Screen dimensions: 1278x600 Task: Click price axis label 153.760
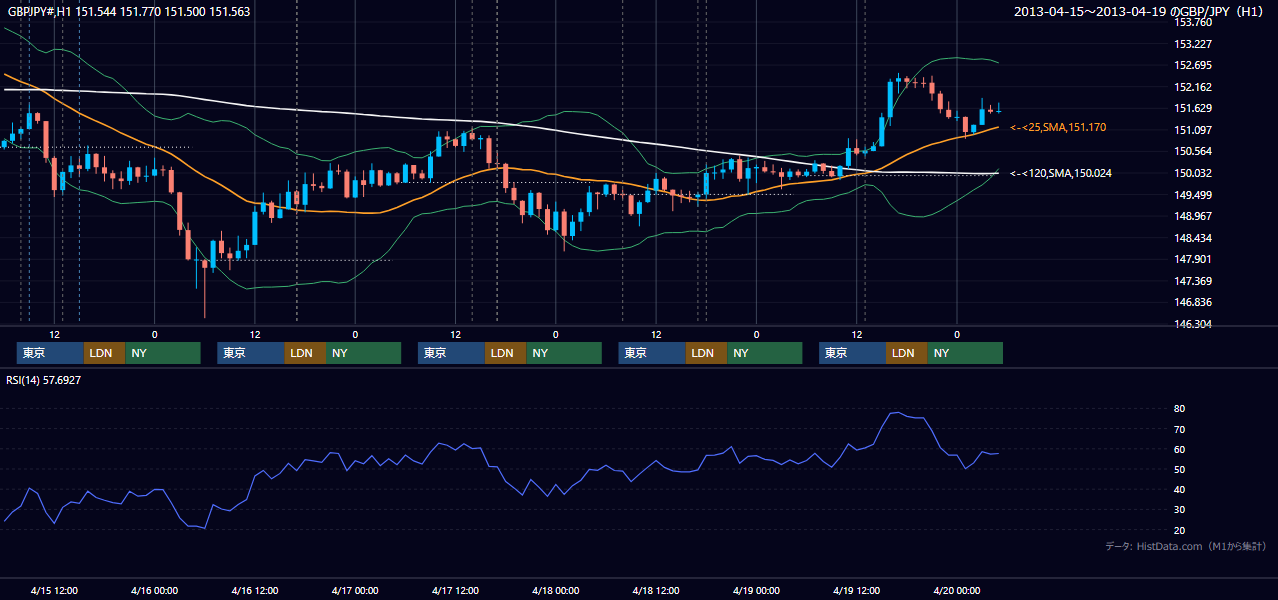1194,22
